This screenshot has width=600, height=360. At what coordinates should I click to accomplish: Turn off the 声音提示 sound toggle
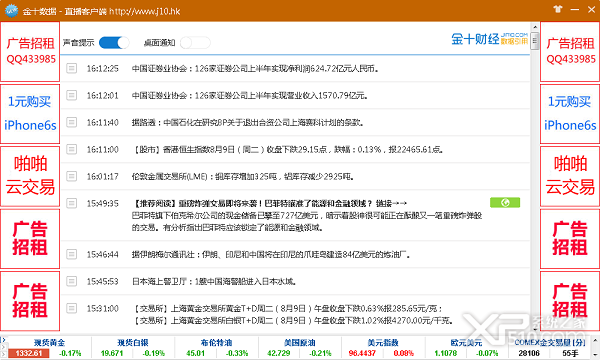(x=114, y=42)
